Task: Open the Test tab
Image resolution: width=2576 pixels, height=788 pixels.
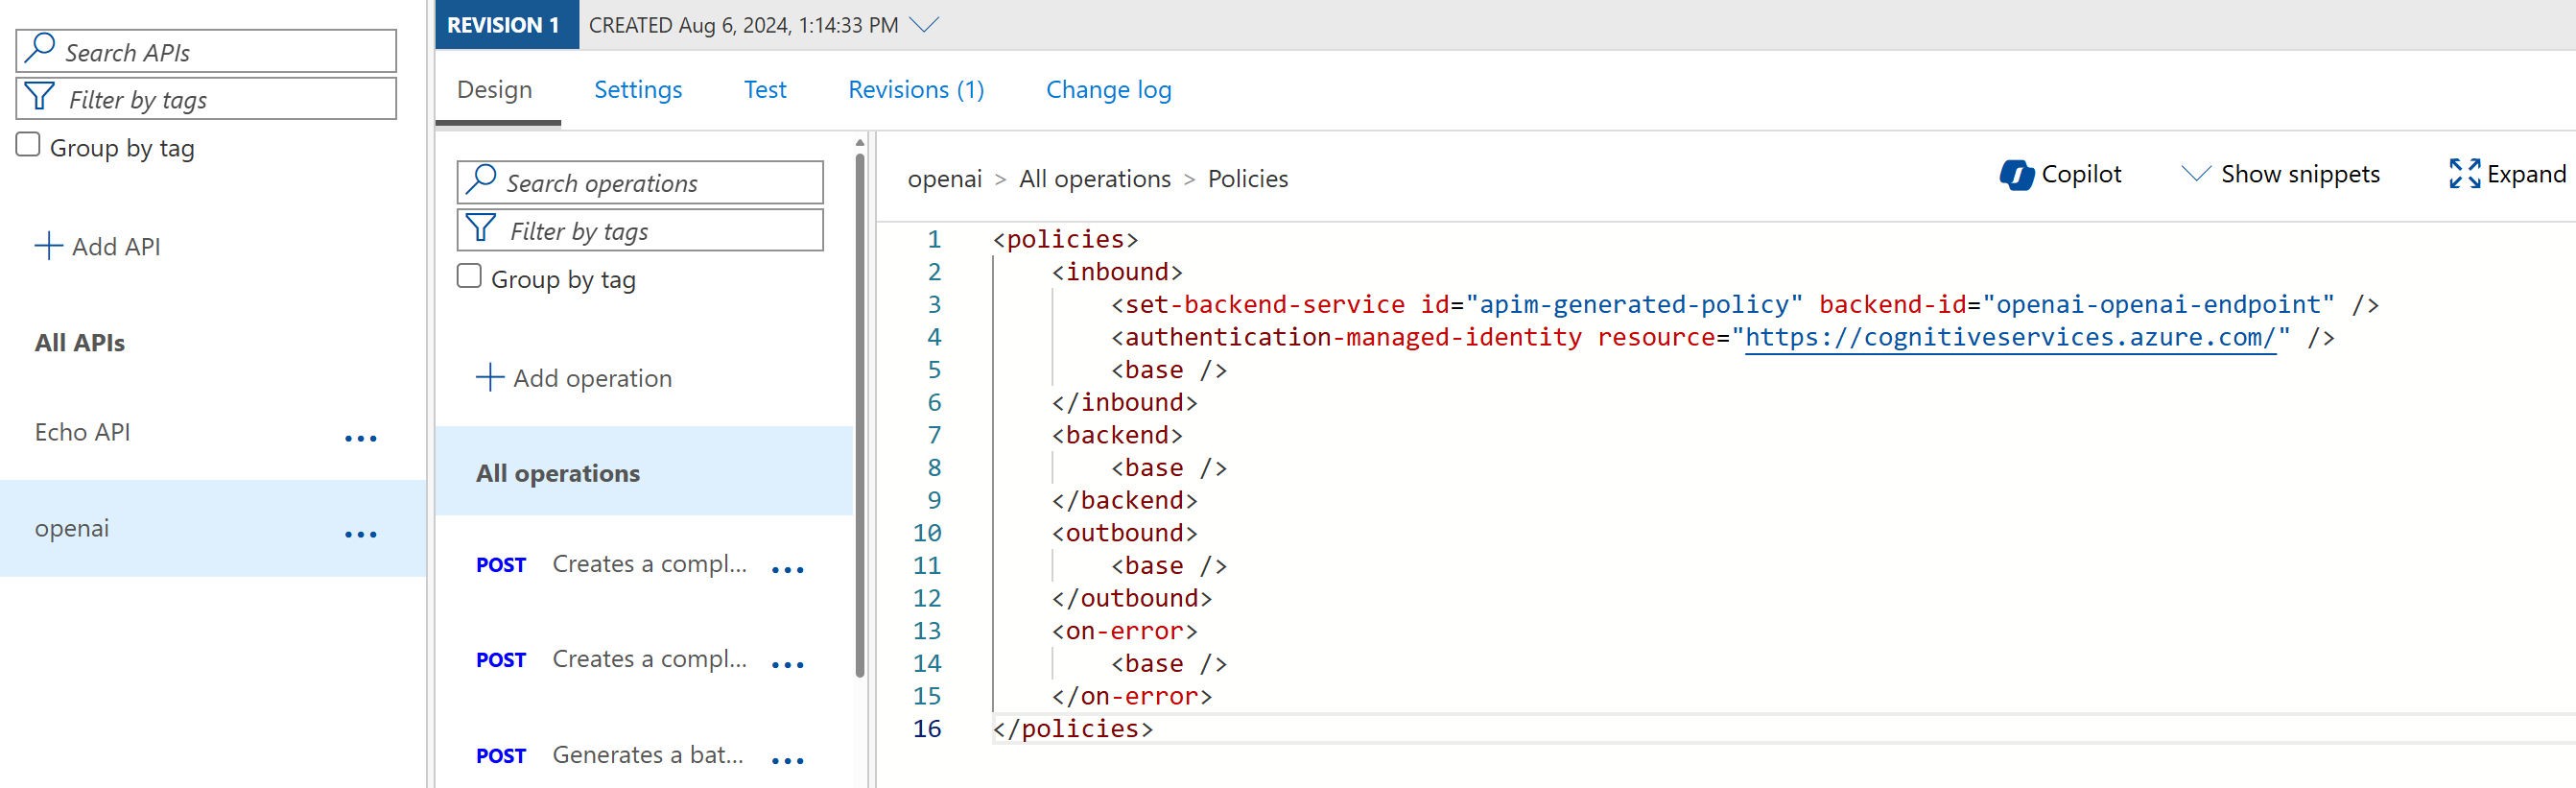Action: (765, 90)
